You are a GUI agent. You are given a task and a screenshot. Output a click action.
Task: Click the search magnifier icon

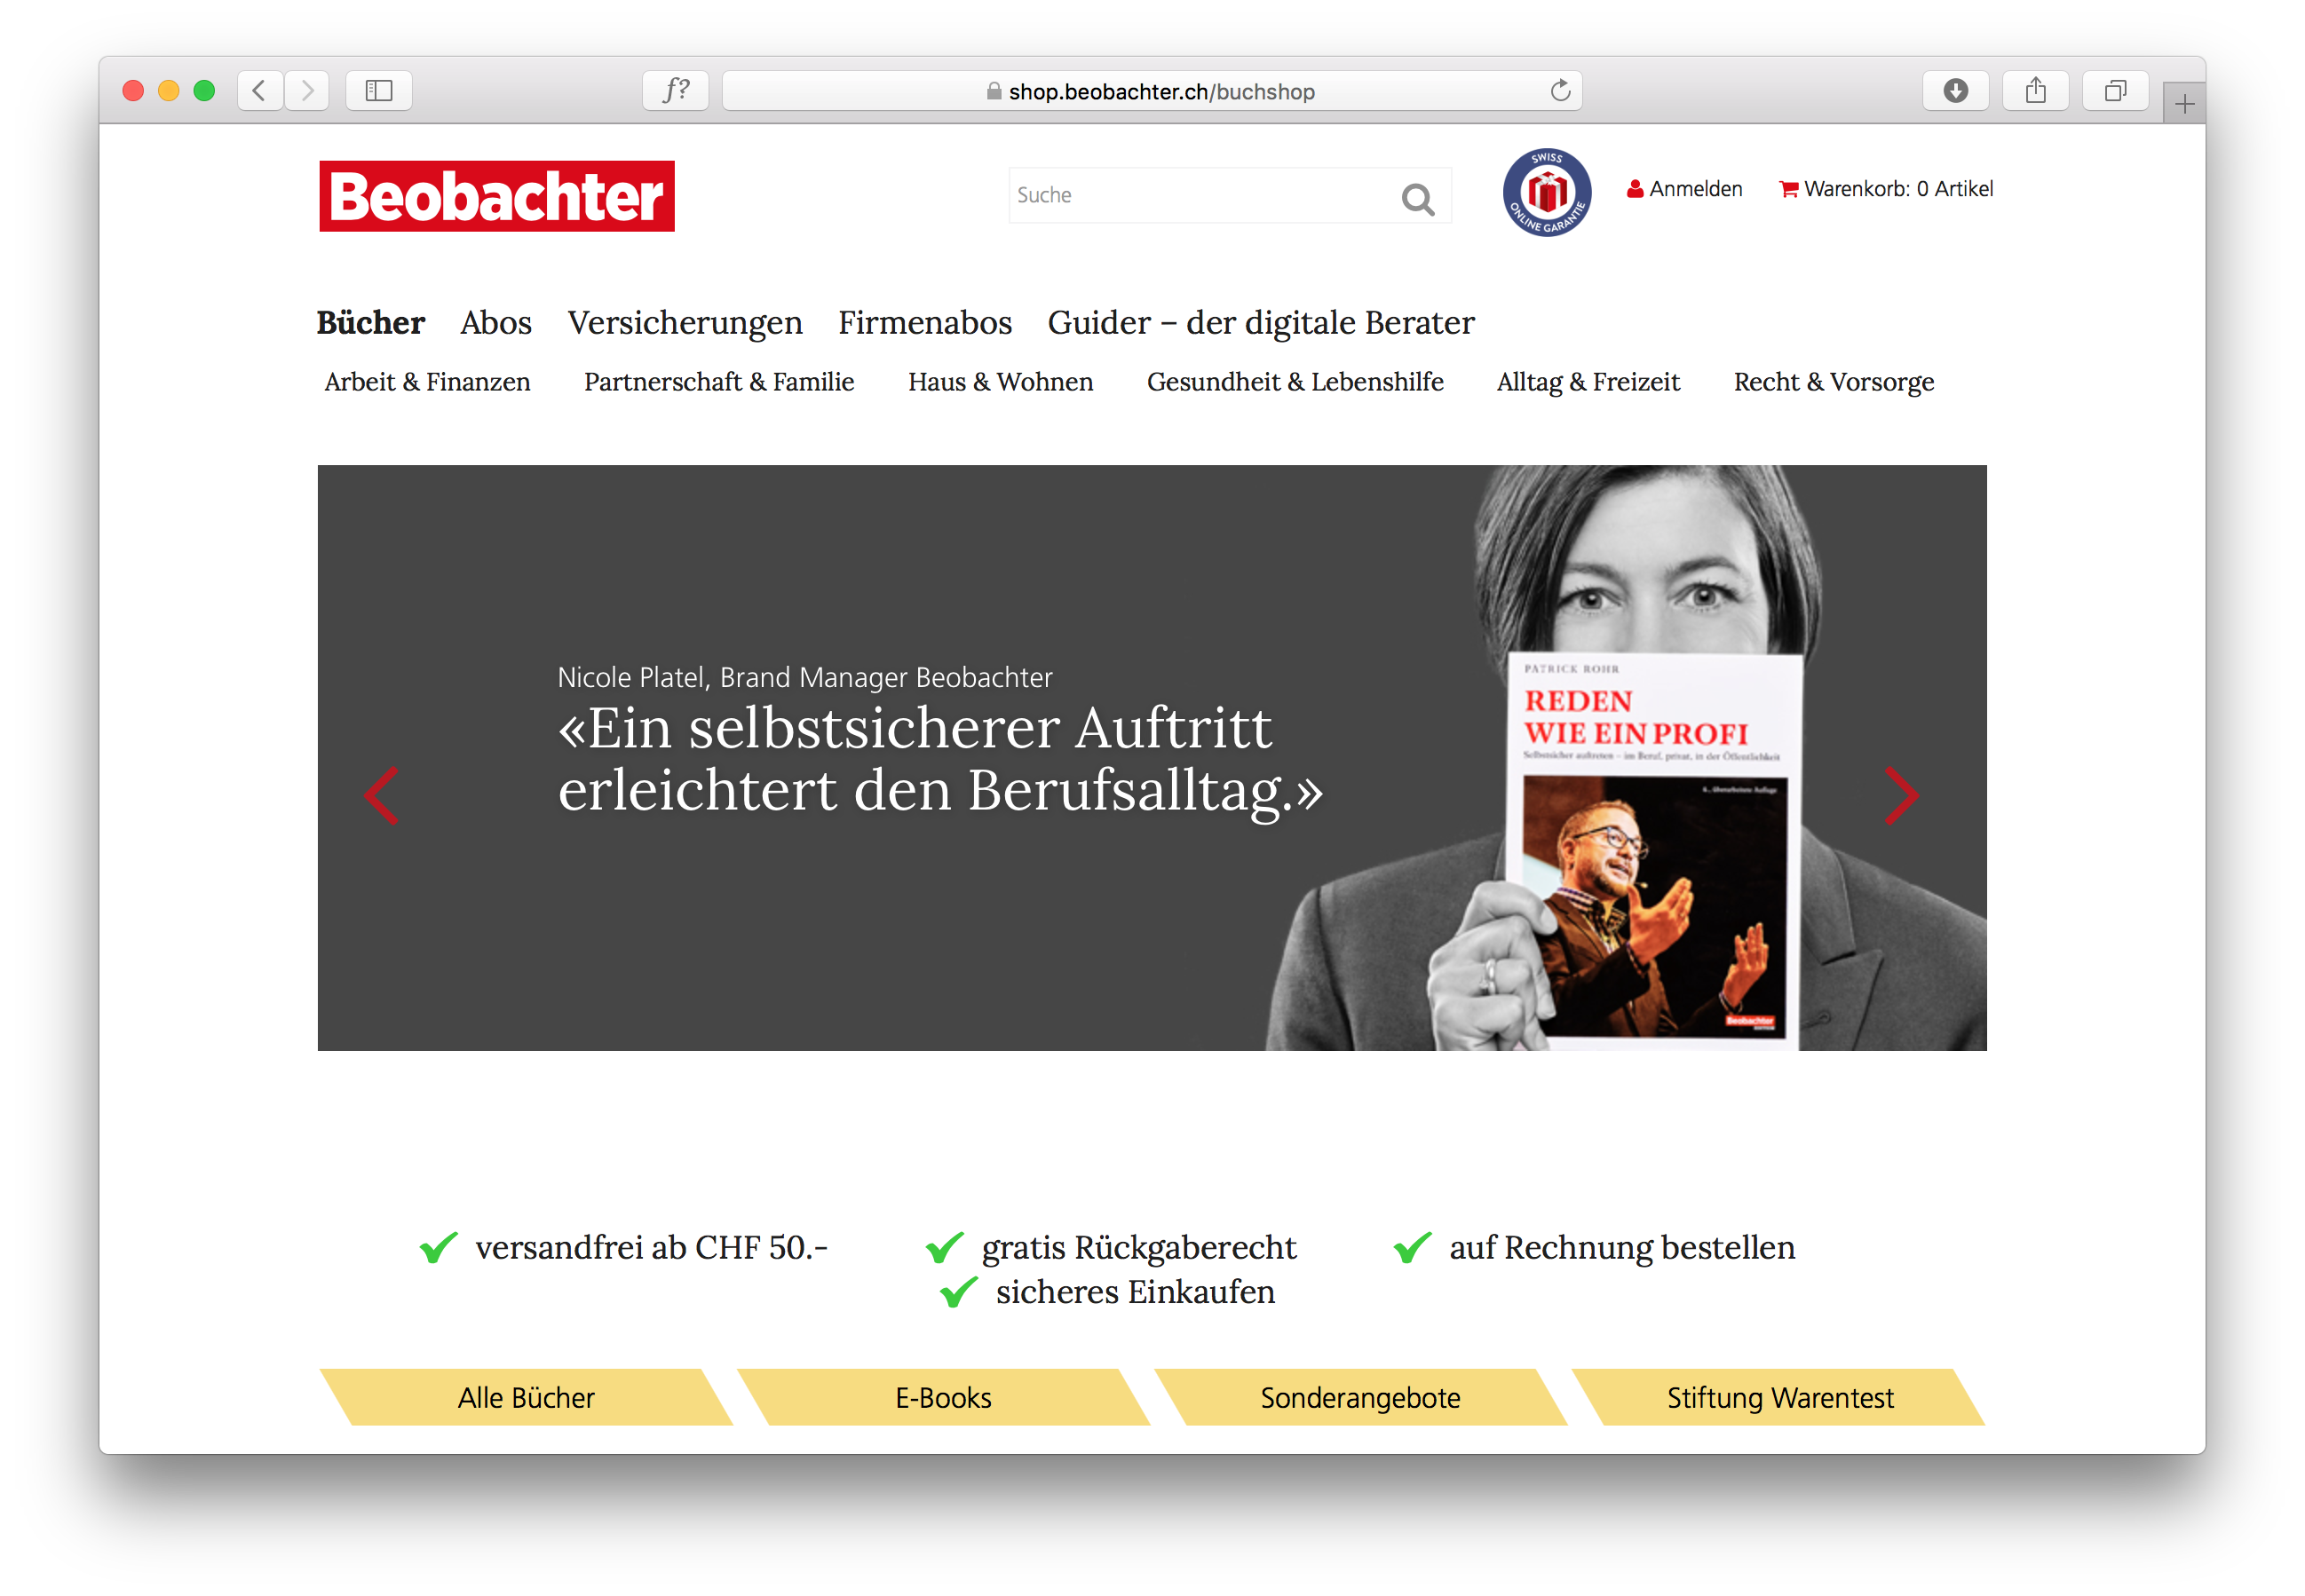1417,199
